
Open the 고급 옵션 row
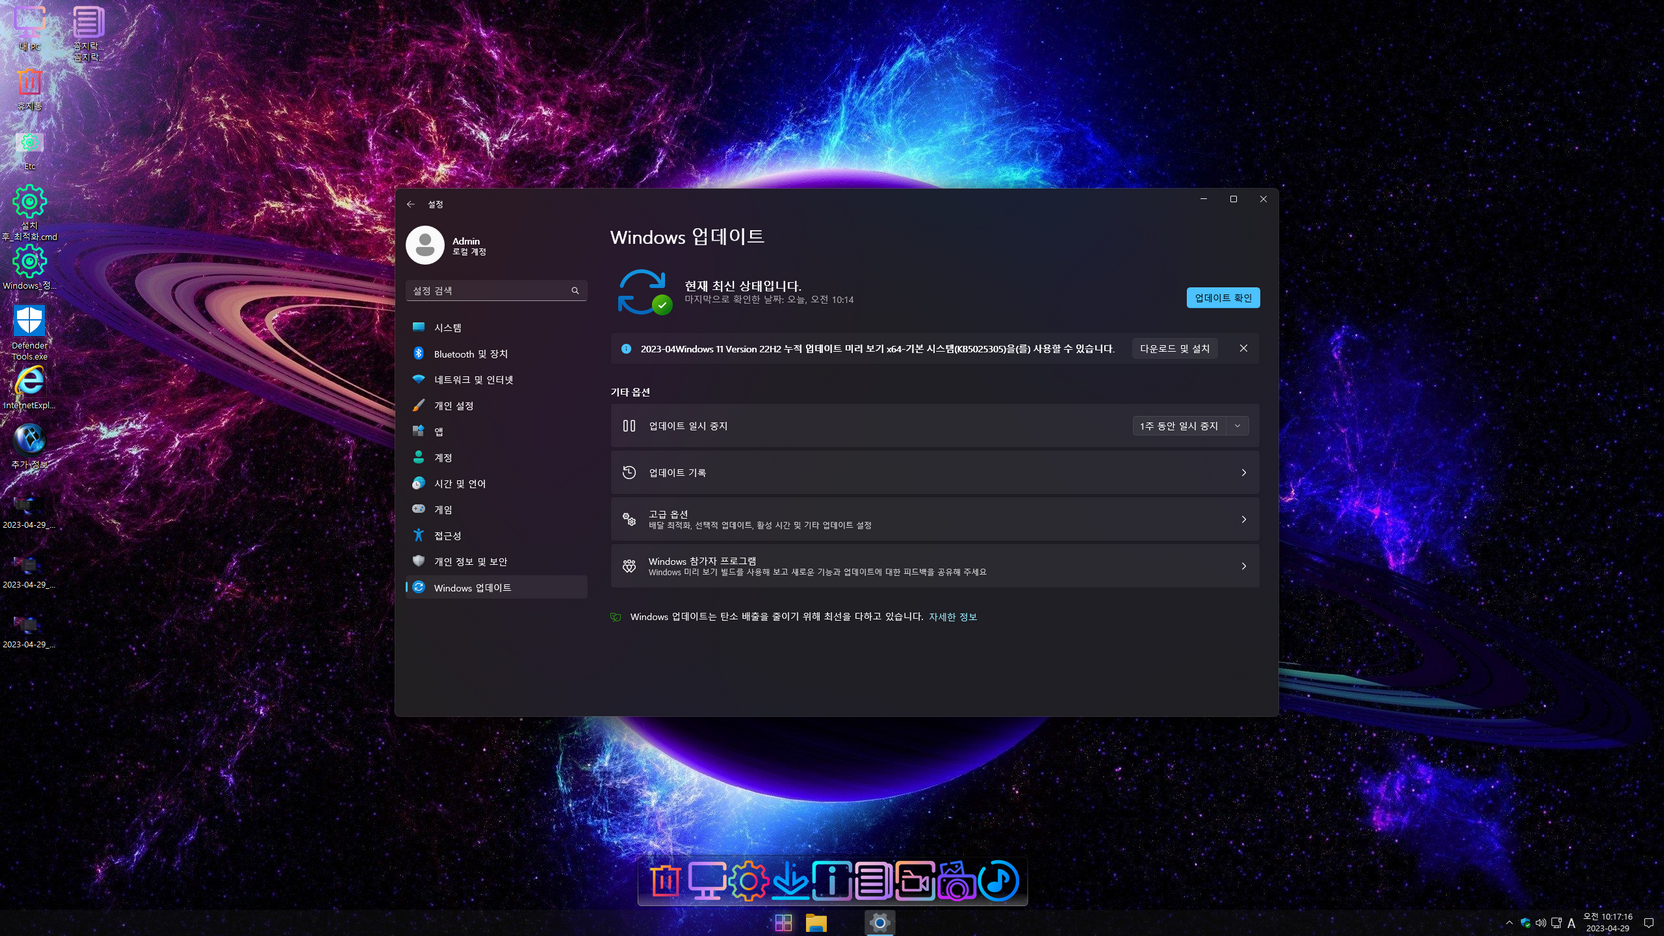(935, 520)
